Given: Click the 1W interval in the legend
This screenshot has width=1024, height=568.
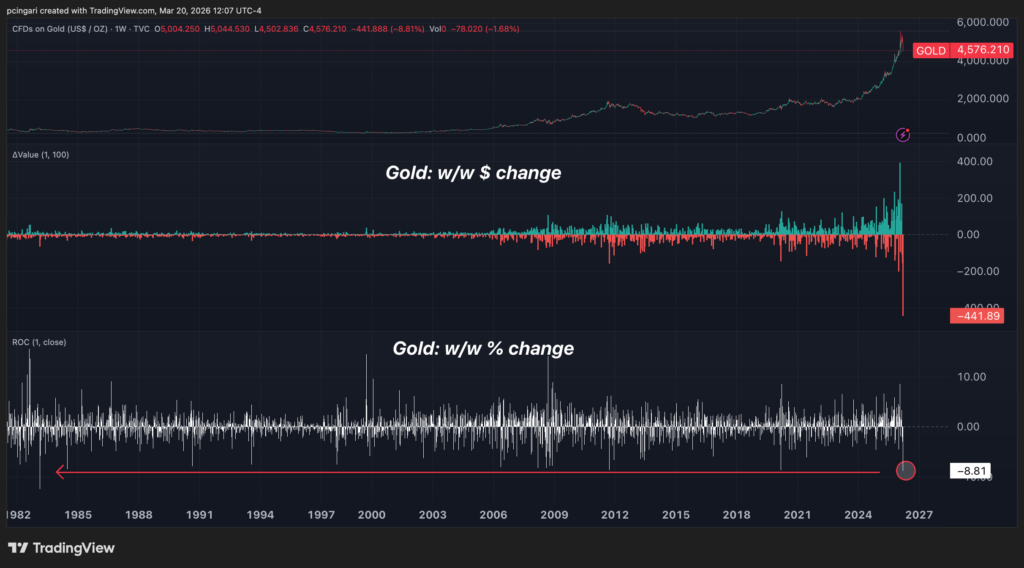Looking at the screenshot, I should (x=143, y=29).
